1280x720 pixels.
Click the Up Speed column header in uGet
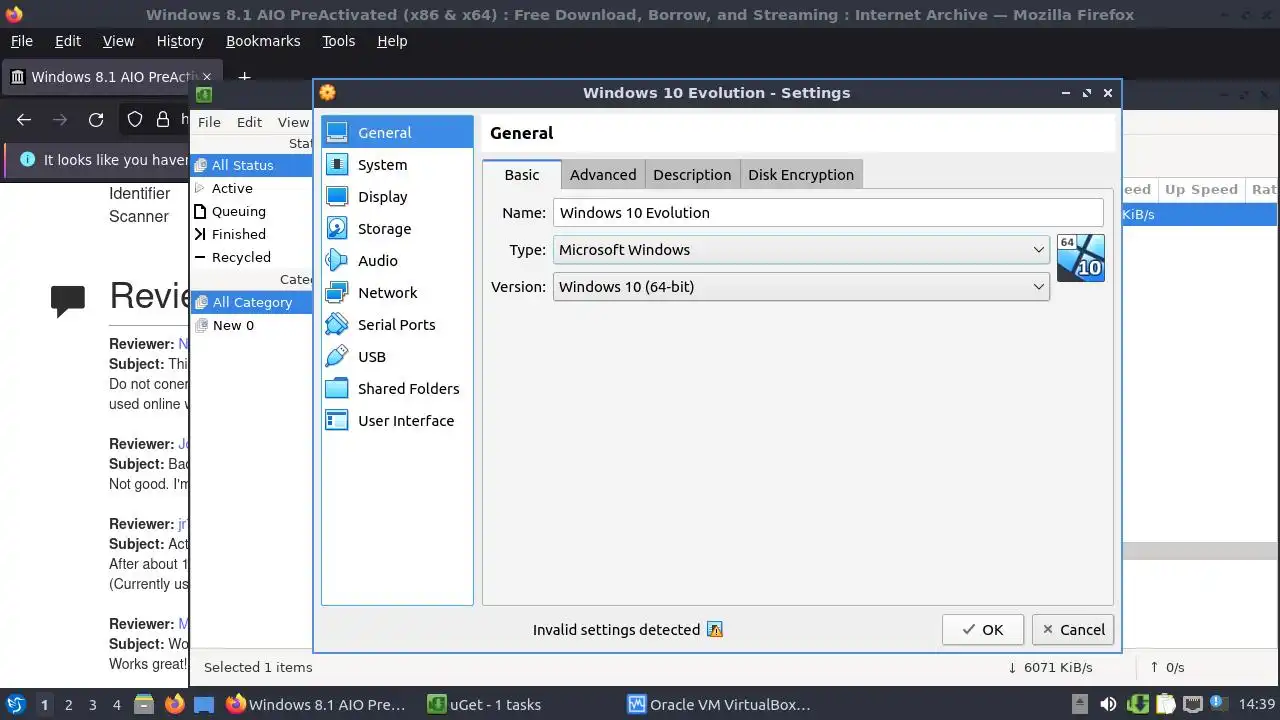pos(1201,189)
